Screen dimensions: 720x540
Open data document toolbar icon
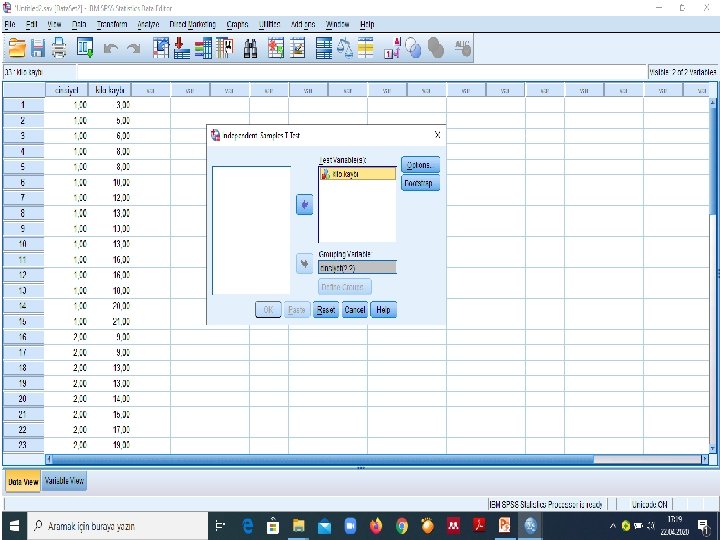point(17,48)
